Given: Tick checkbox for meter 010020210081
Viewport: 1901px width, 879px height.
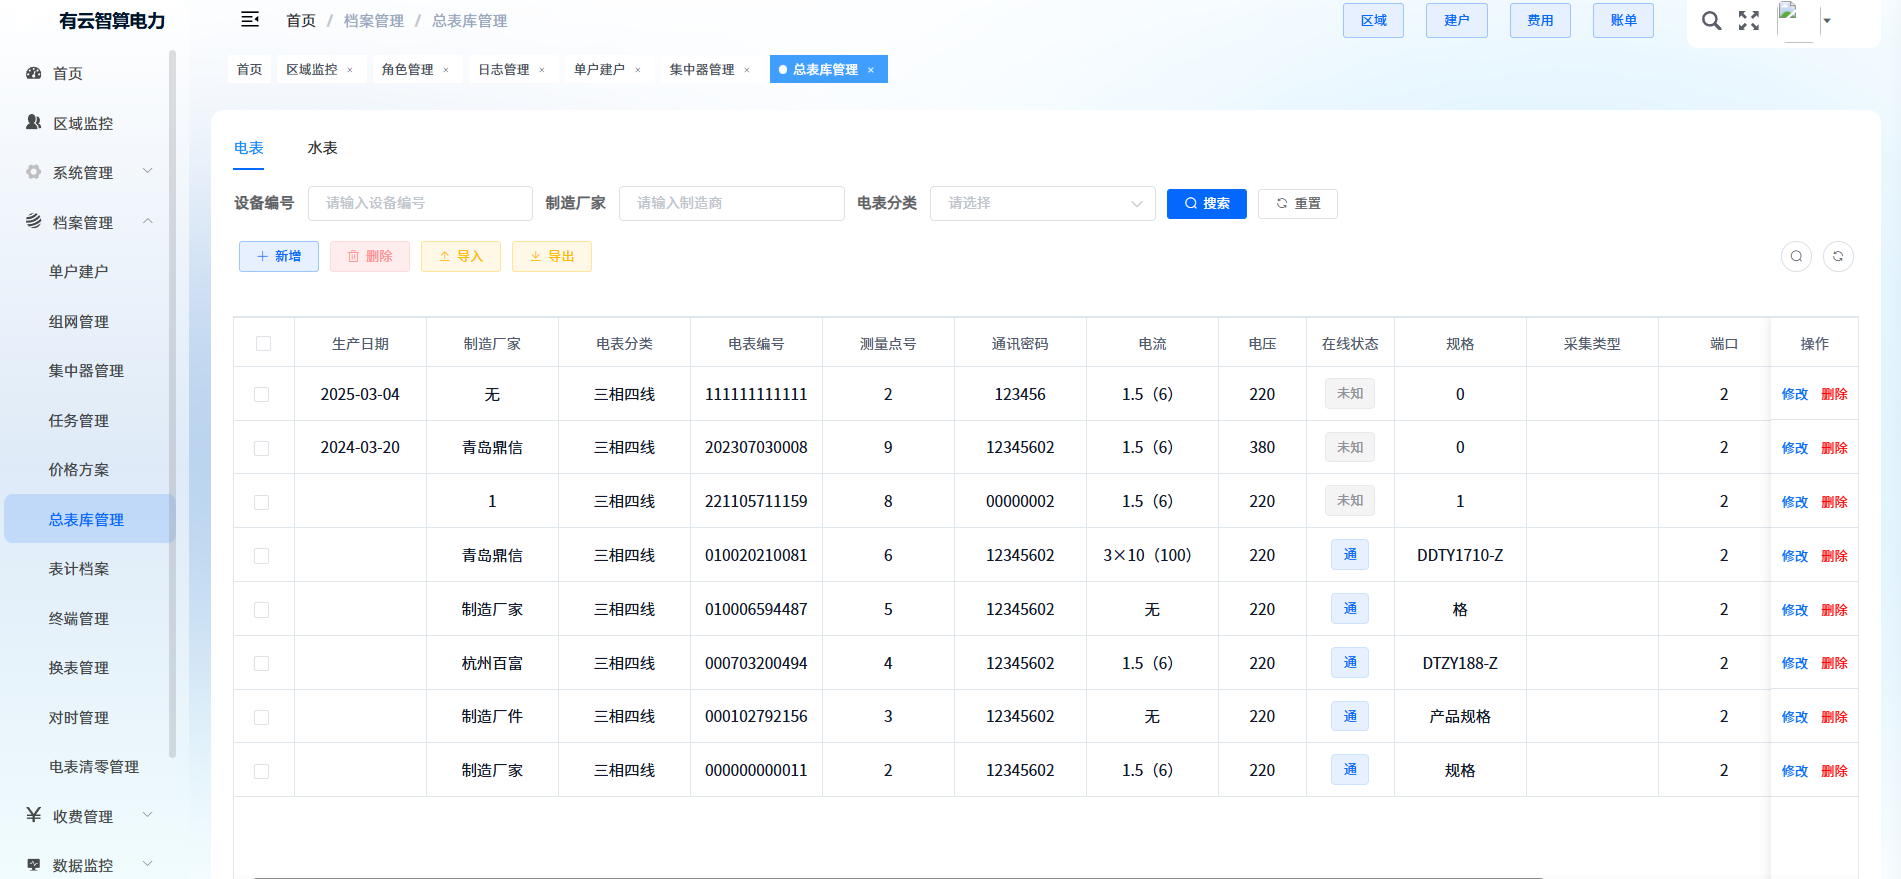Looking at the screenshot, I should 262,556.
